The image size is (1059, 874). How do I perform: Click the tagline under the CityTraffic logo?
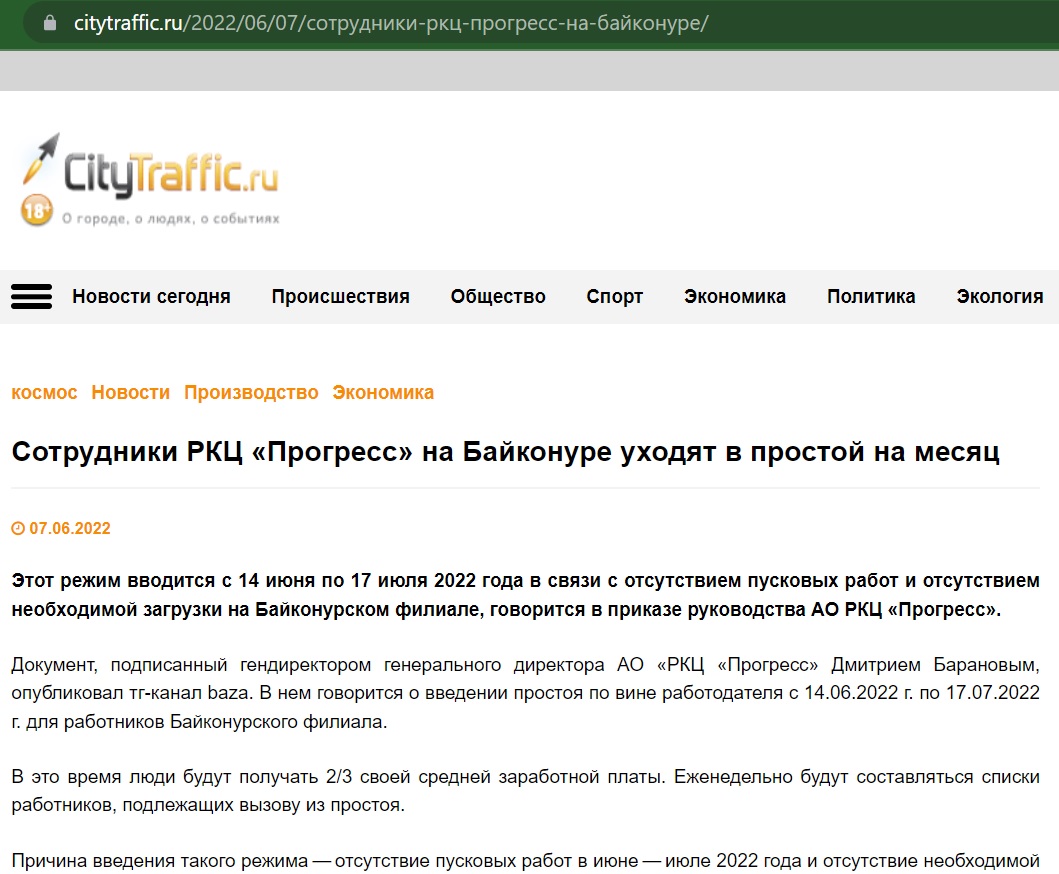[170, 218]
